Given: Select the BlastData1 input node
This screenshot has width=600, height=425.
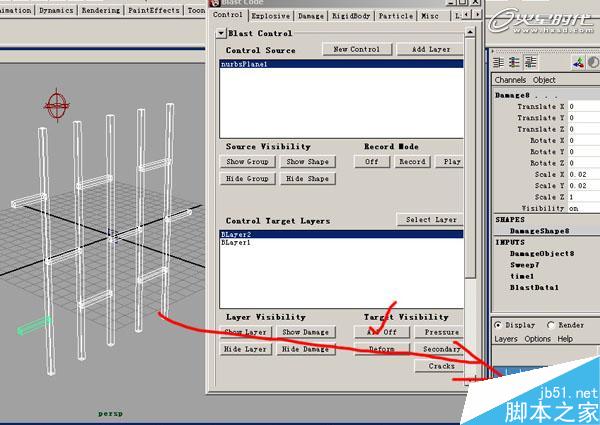Looking at the screenshot, I should [x=534, y=287].
